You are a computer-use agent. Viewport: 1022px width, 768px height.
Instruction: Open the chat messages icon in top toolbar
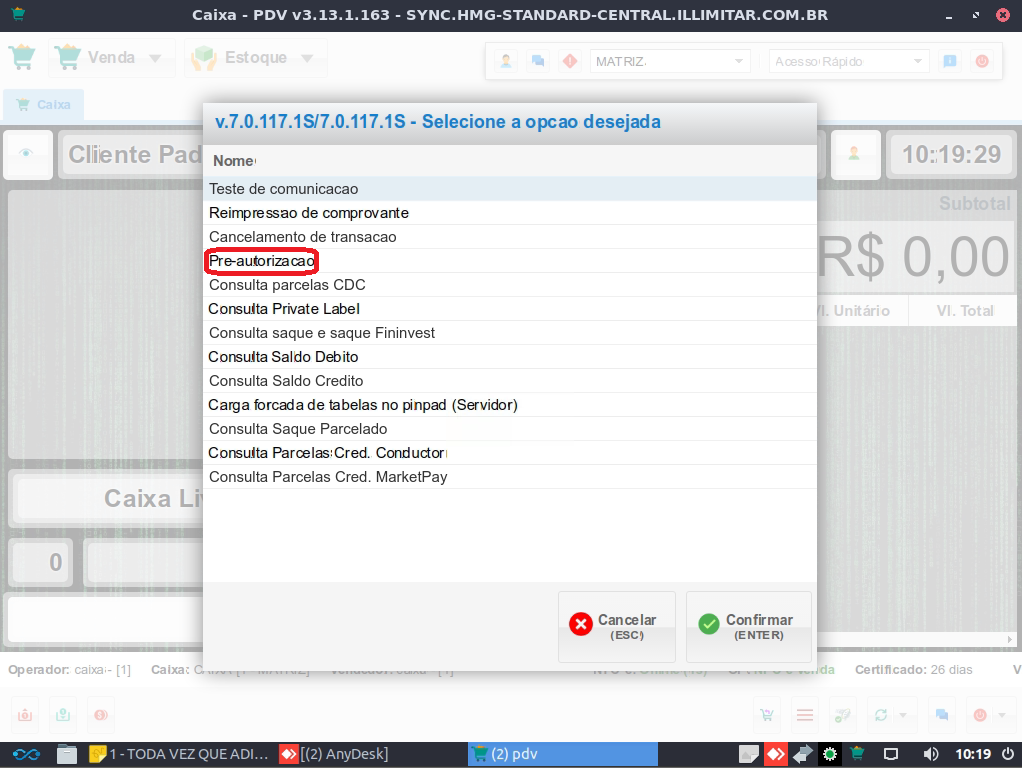538,62
